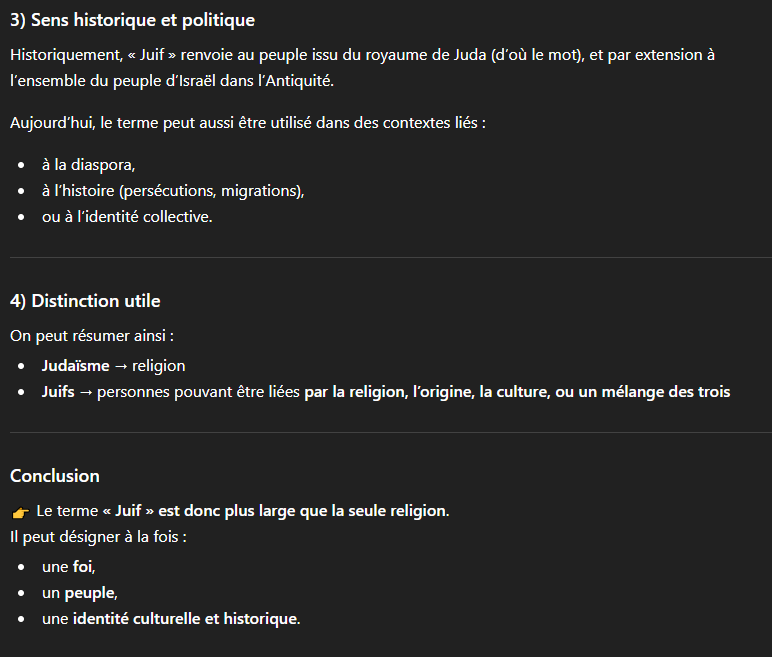The image size is (772, 657).
Task: Click the "Conclusion" heading
Action: tap(55, 476)
